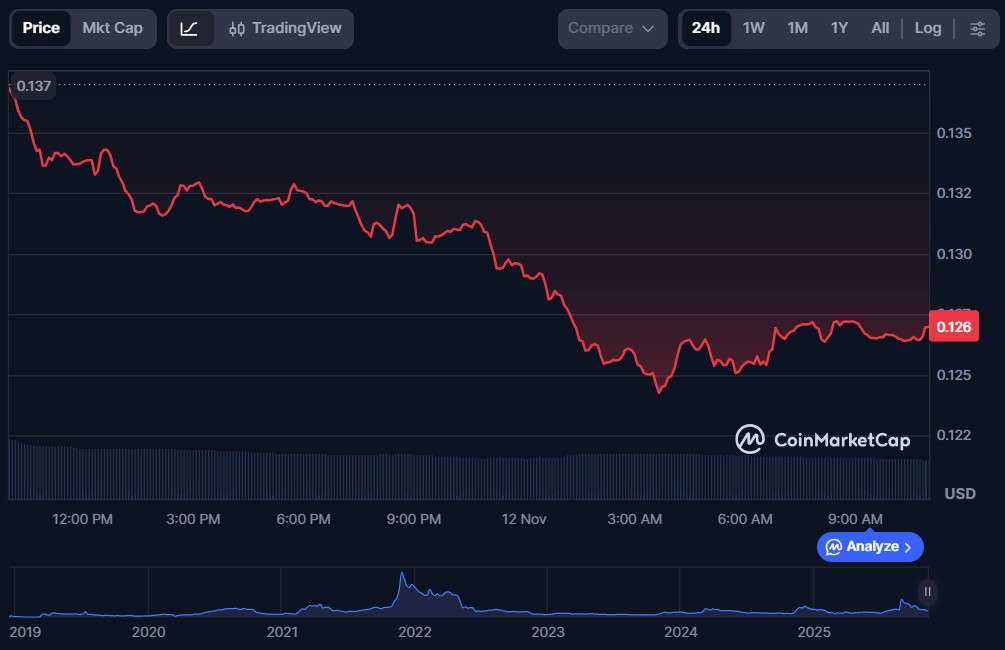Show the All time range
1005x650 pixels.
(x=880, y=28)
